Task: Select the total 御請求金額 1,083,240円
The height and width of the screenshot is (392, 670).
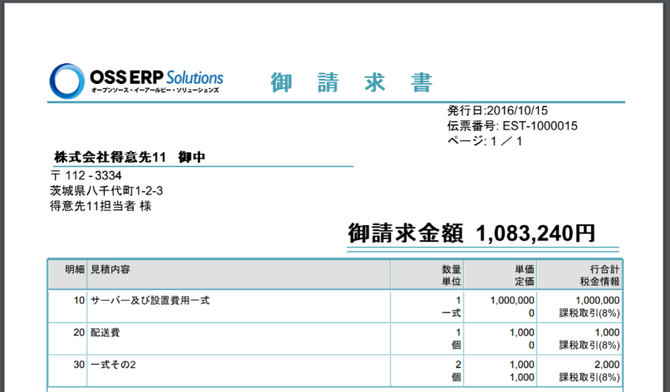Action: coord(472,233)
